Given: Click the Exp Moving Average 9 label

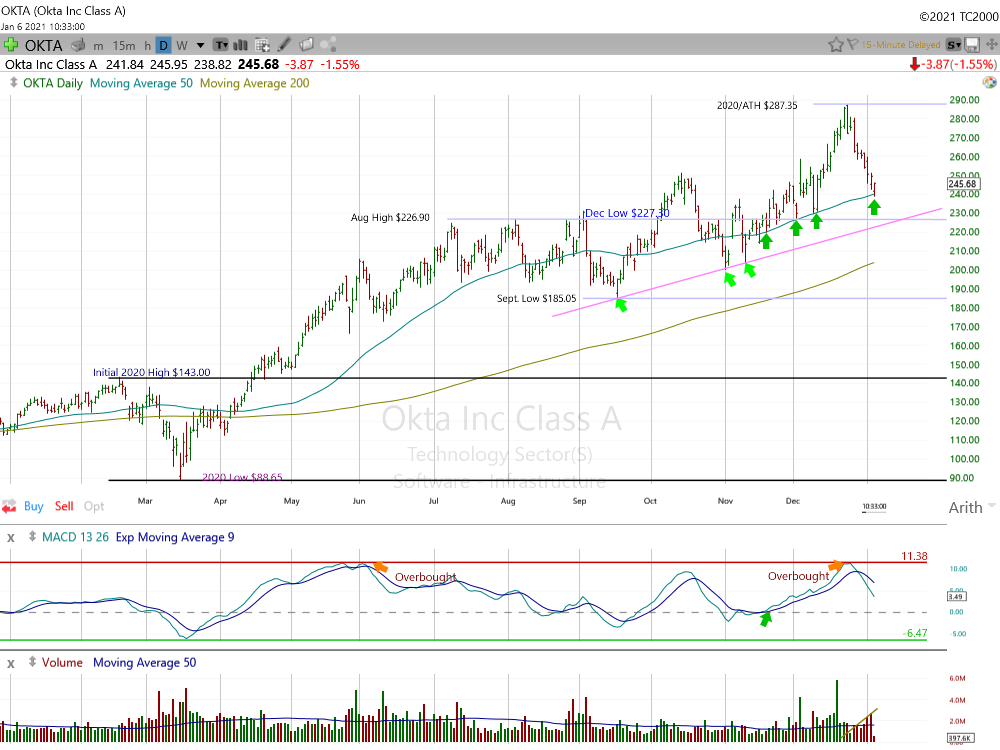Looking at the screenshot, I should (175, 537).
